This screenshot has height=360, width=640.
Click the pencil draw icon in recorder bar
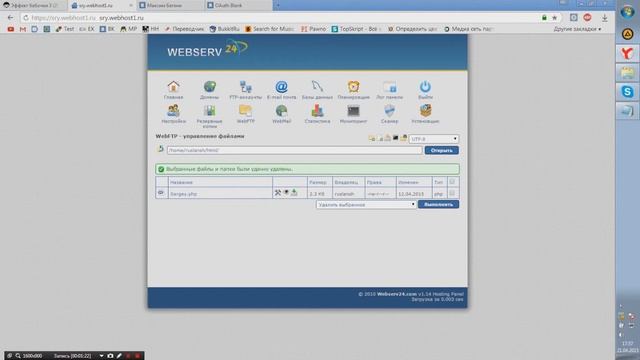[119, 356]
